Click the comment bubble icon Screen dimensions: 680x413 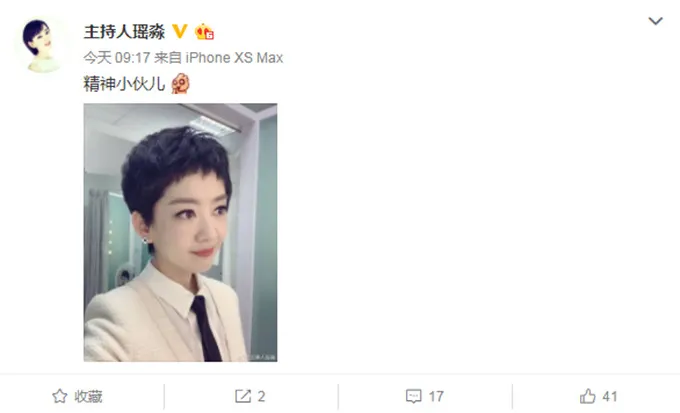(414, 396)
